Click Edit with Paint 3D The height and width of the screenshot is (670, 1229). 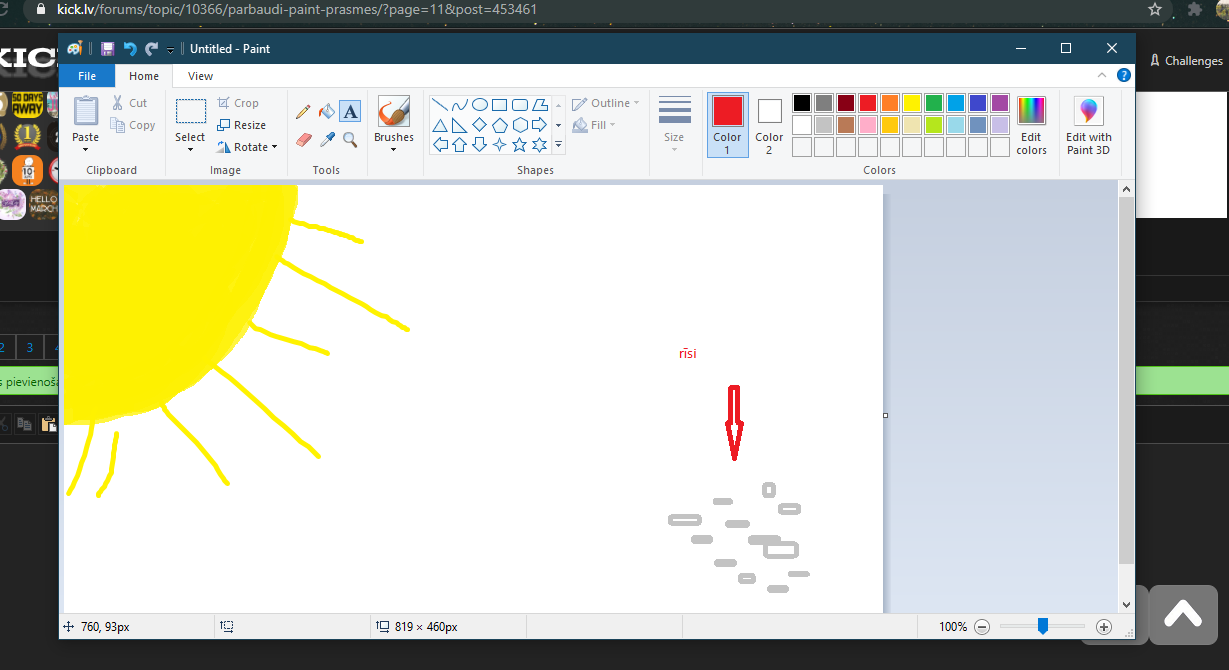coord(1088,125)
